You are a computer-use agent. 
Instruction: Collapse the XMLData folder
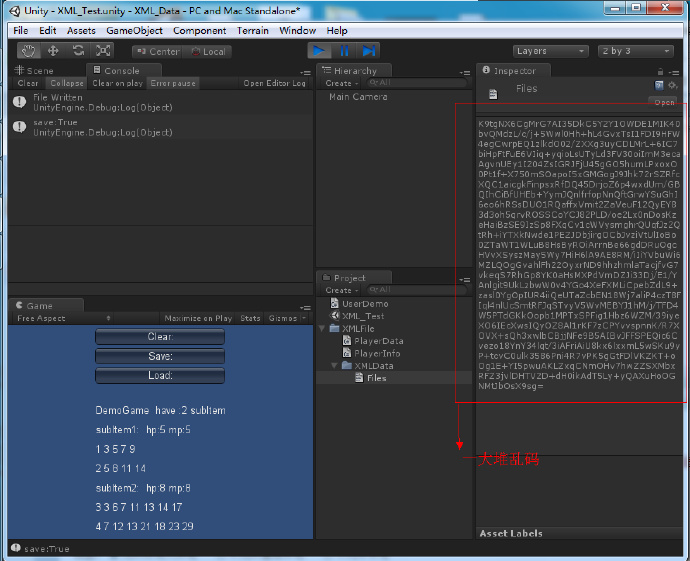334,366
